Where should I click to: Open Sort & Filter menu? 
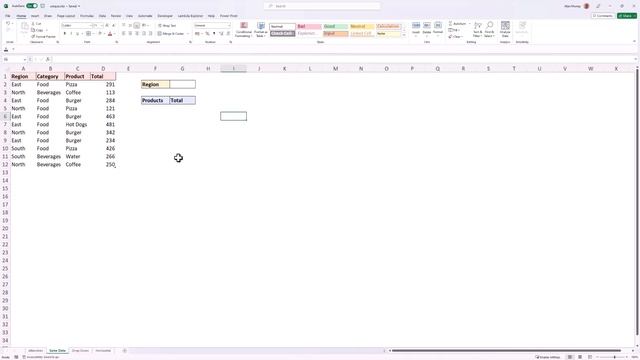coord(478,30)
